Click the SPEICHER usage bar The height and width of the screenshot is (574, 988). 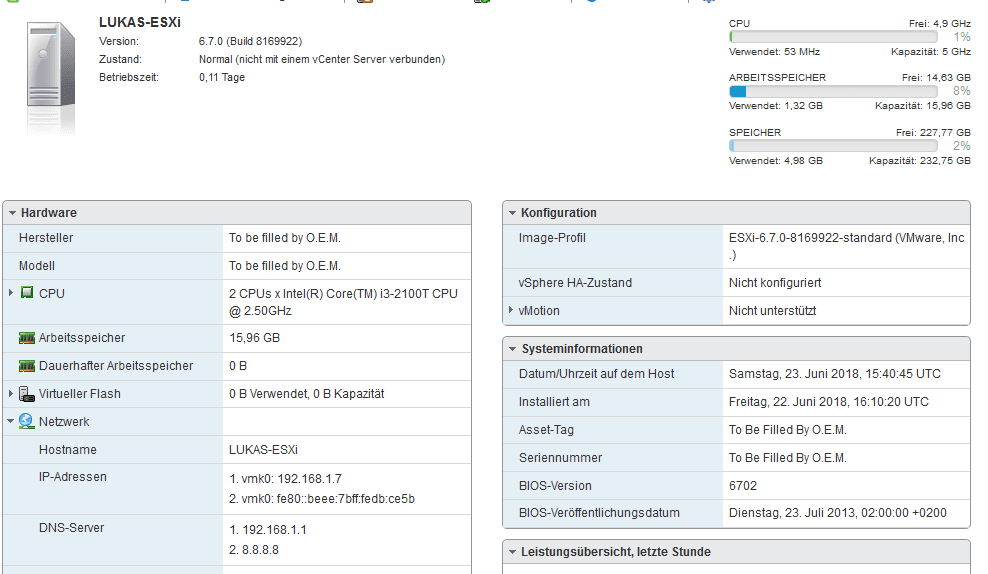pos(834,146)
